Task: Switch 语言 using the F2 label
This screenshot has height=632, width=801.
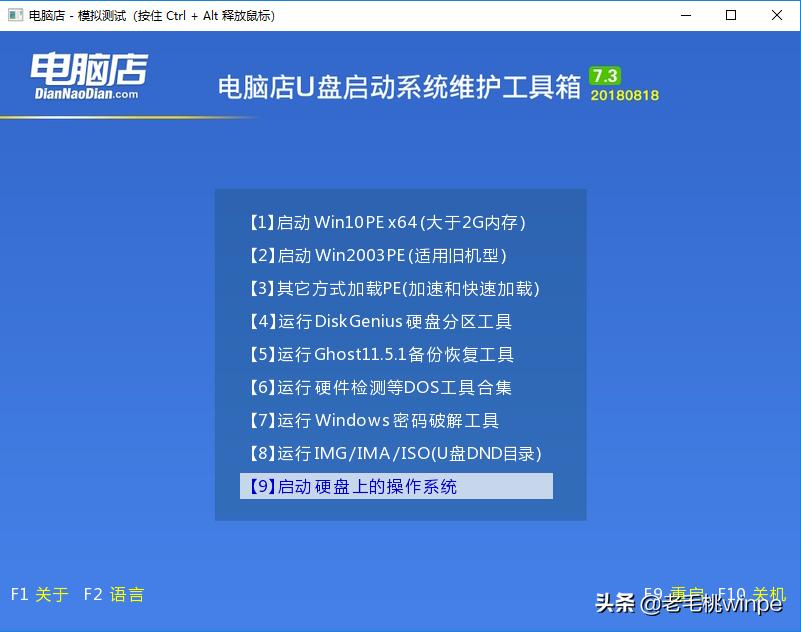Action: click(113, 594)
